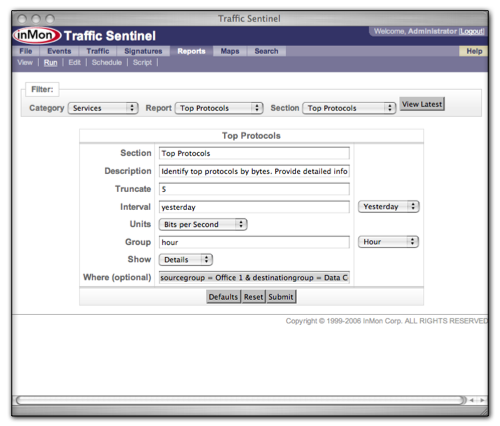Image resolution: width=500 pixels, height=426 pixels.
Task: Go to the Maps tab
Action: (x=230, y=51)
